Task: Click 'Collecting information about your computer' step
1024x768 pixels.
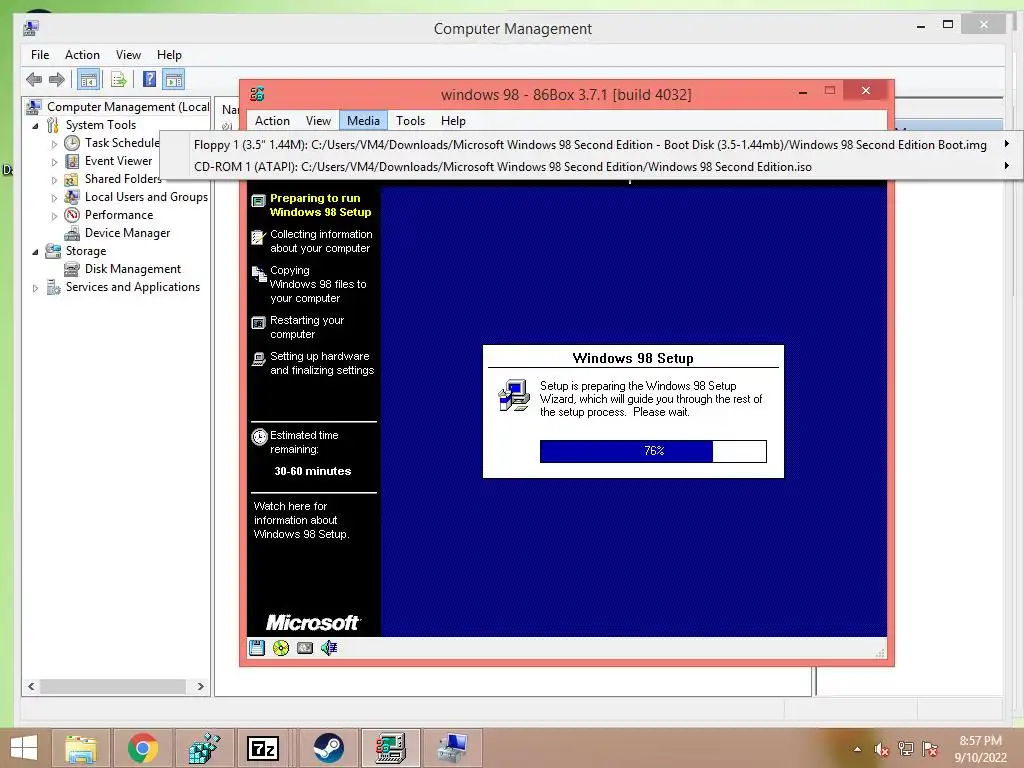Action: point(321,241)
